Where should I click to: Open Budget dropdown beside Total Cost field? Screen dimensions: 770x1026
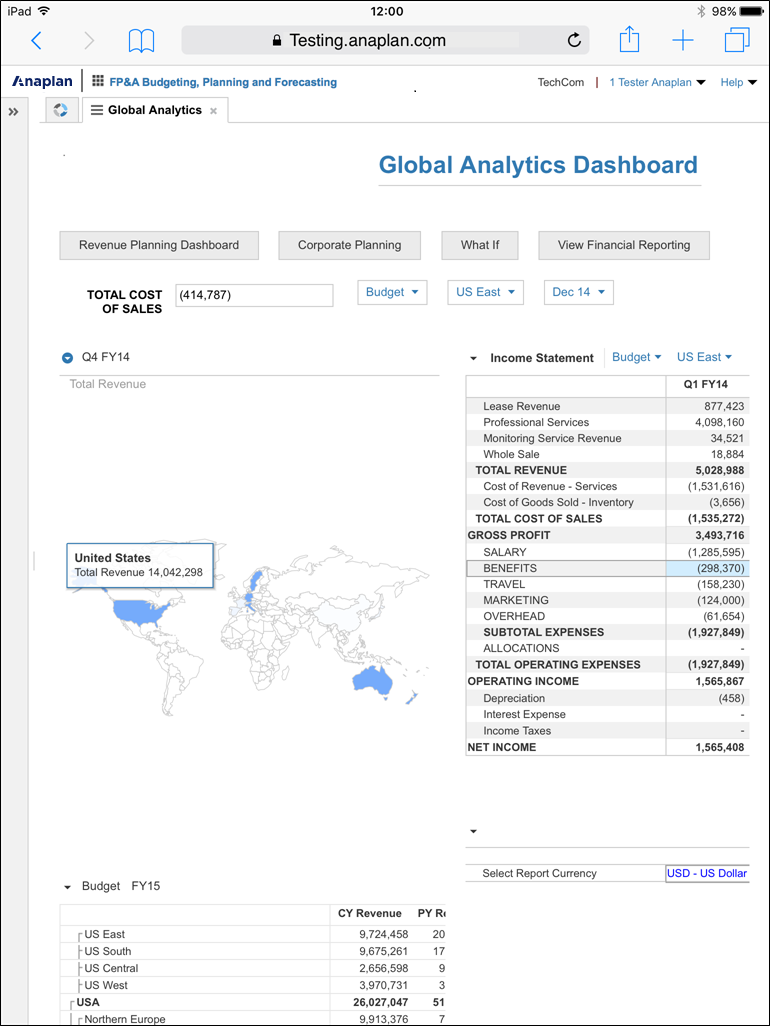tap(392, 292)
